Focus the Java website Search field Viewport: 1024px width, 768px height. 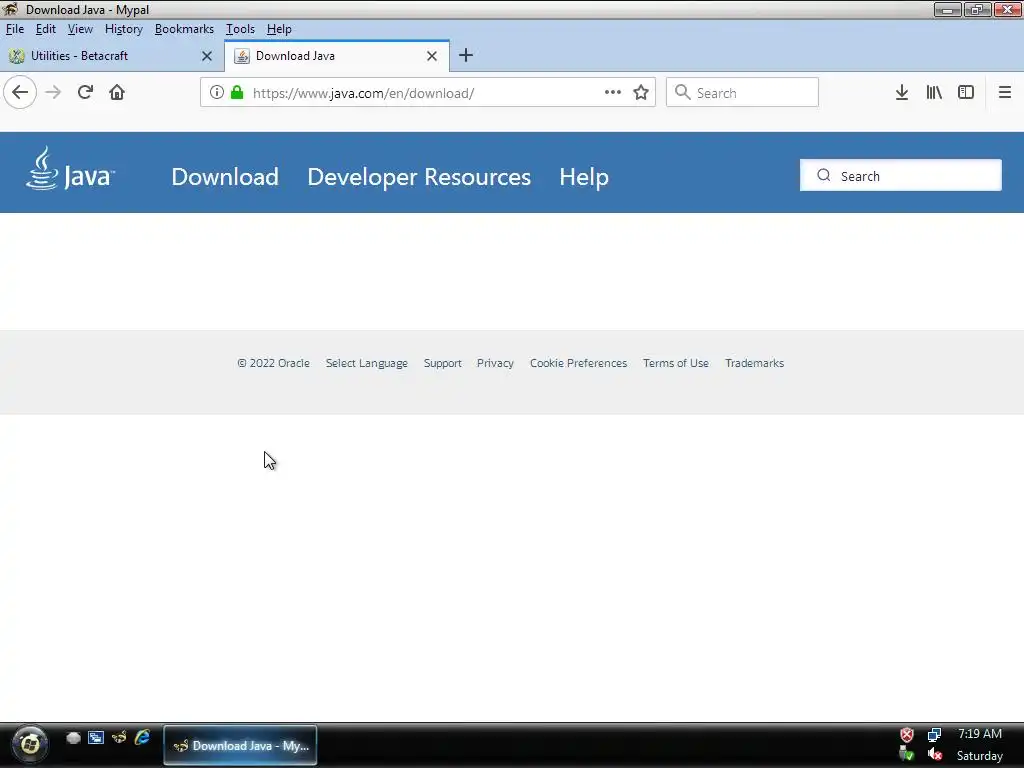point(901,175)
